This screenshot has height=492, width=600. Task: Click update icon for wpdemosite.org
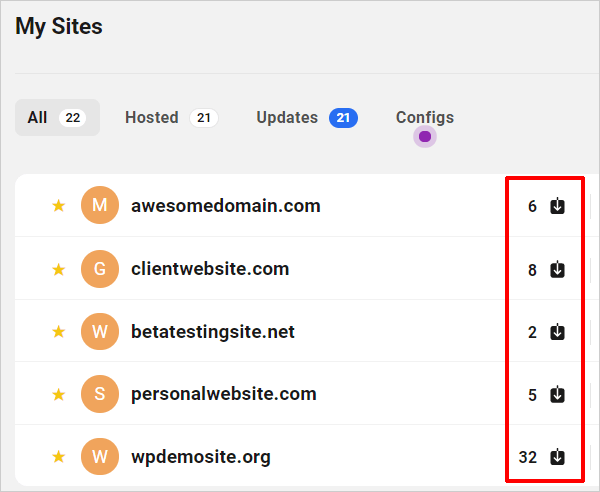point(557,457)
